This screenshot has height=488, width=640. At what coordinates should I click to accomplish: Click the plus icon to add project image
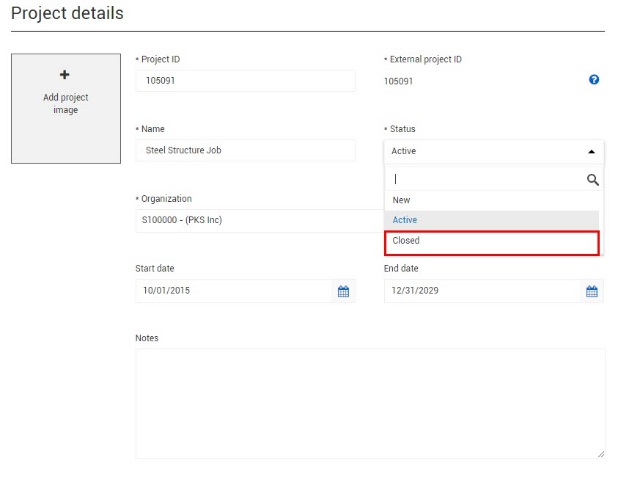(64, 75)
